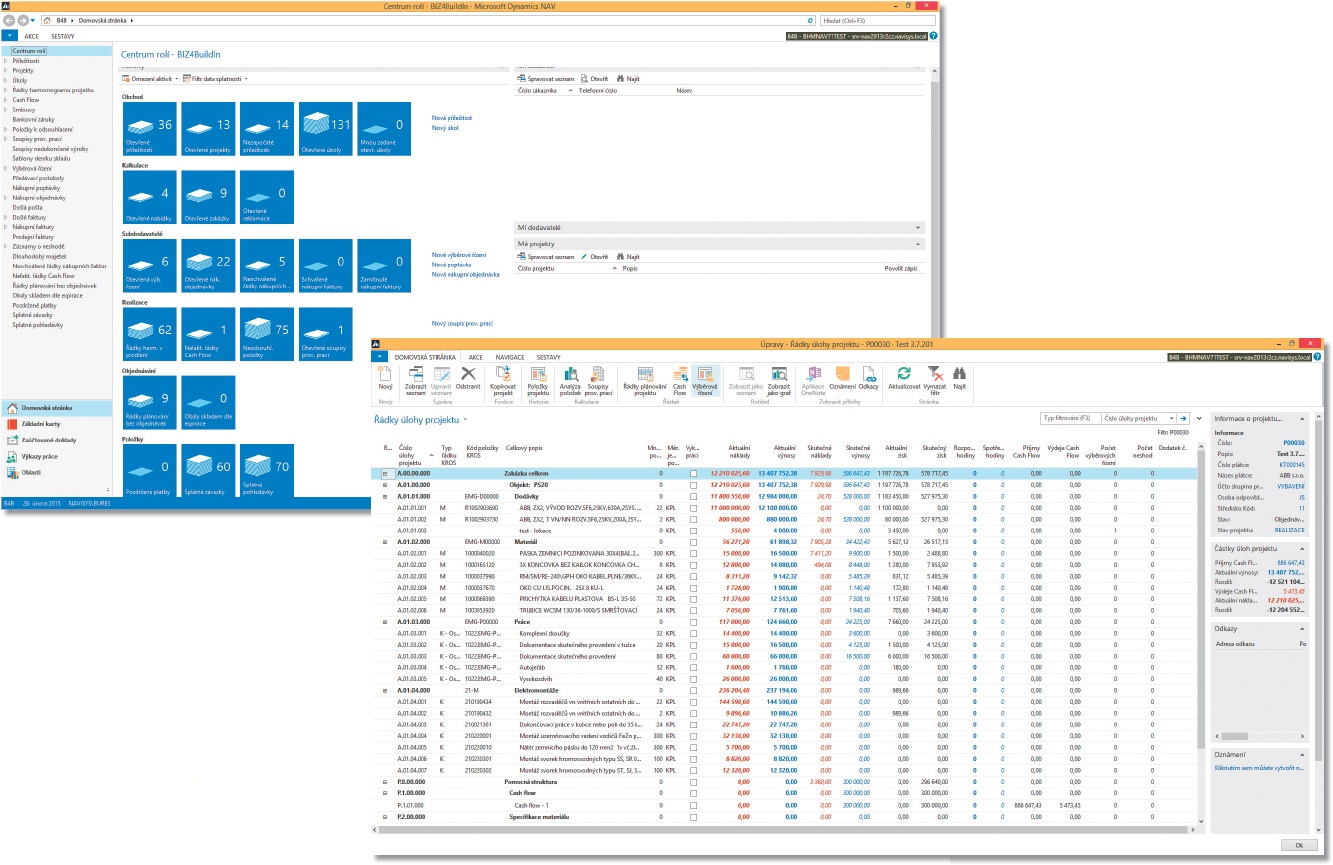Open Výběrová řízení ribbon icon
Image resolution: width=1333 pixels, height=865 pixels.
705,379
